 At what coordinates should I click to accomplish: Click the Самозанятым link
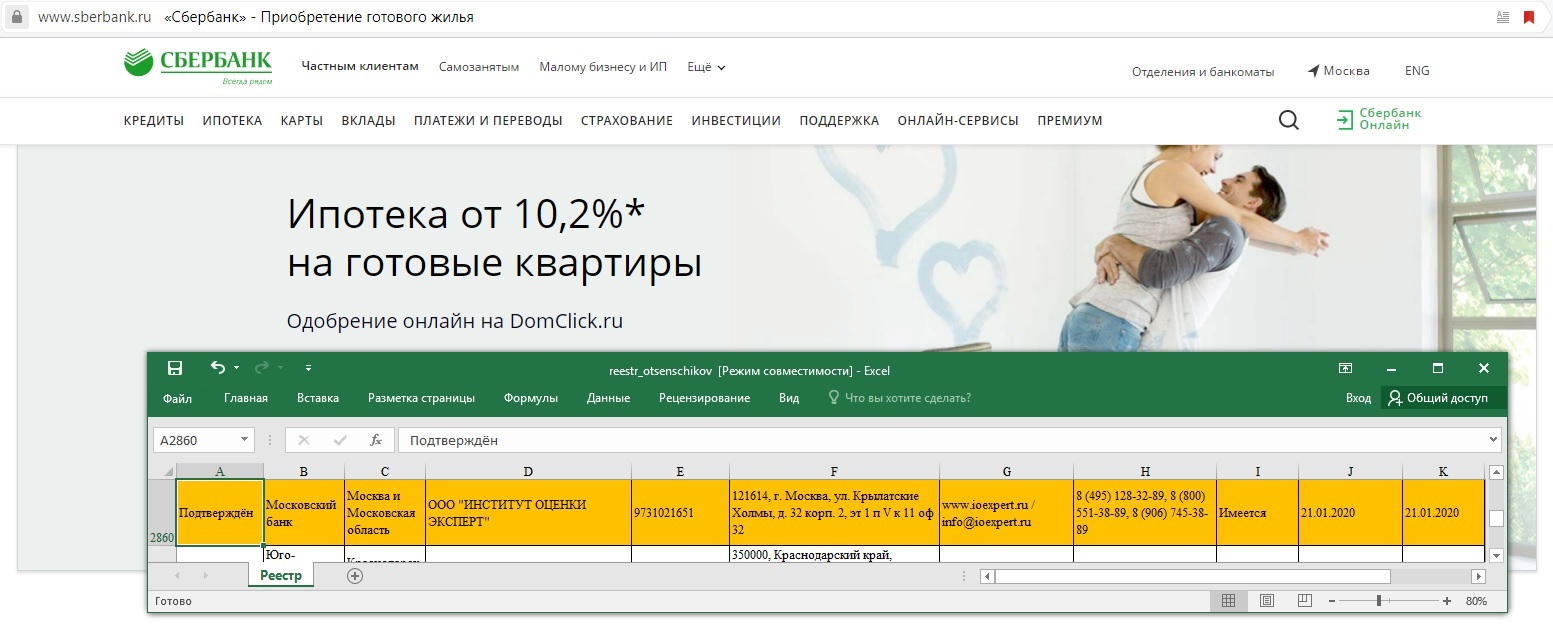tap(479, 67)
